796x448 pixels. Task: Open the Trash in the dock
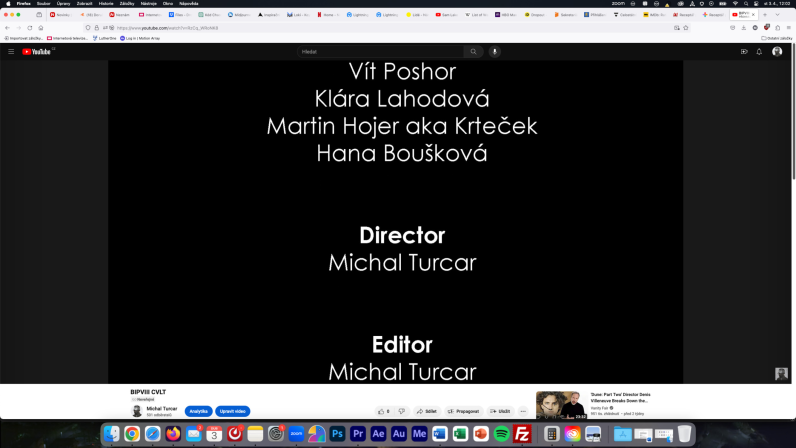(x=684, y=434)
